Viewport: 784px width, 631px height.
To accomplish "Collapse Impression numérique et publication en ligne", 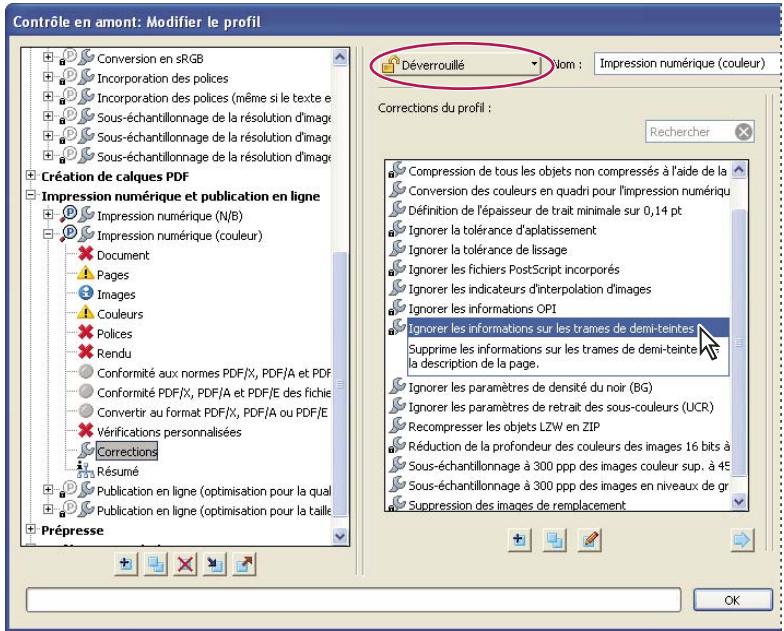I will tap(30, 195).
